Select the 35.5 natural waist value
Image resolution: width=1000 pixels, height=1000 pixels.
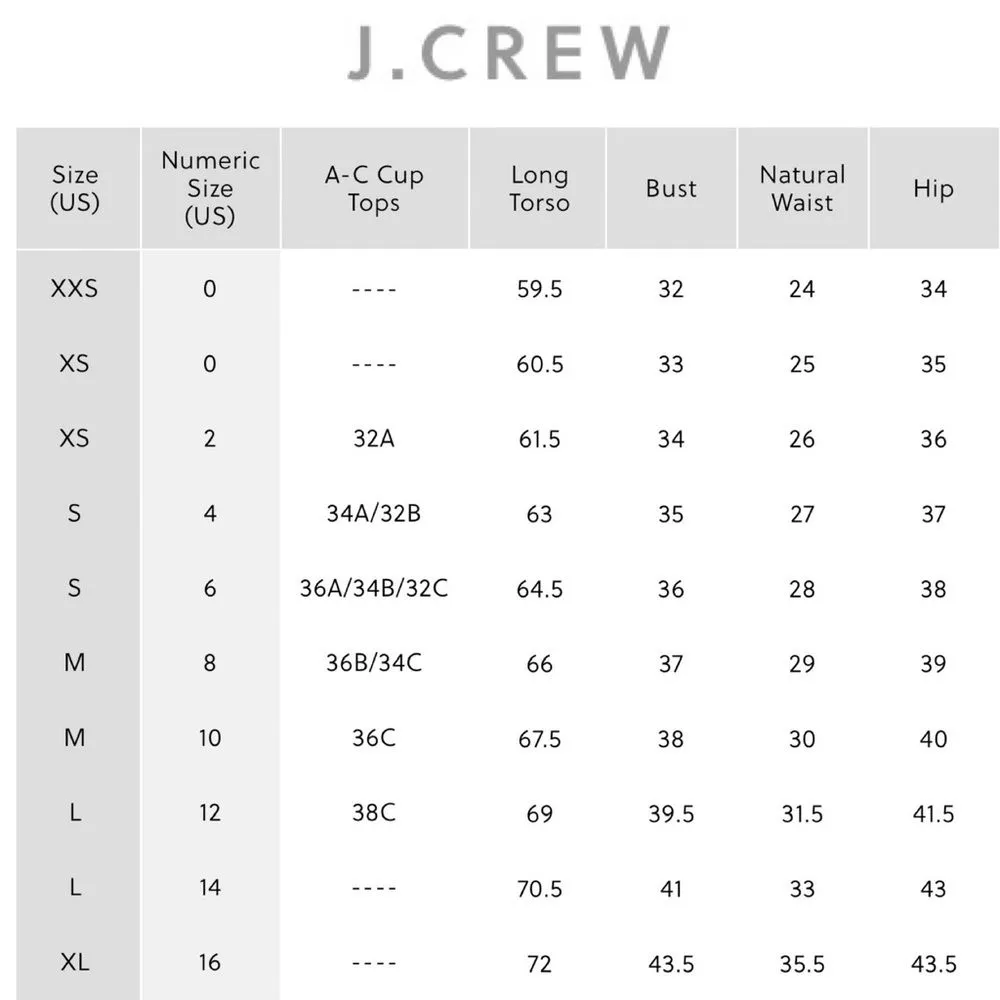click(802, 964)
